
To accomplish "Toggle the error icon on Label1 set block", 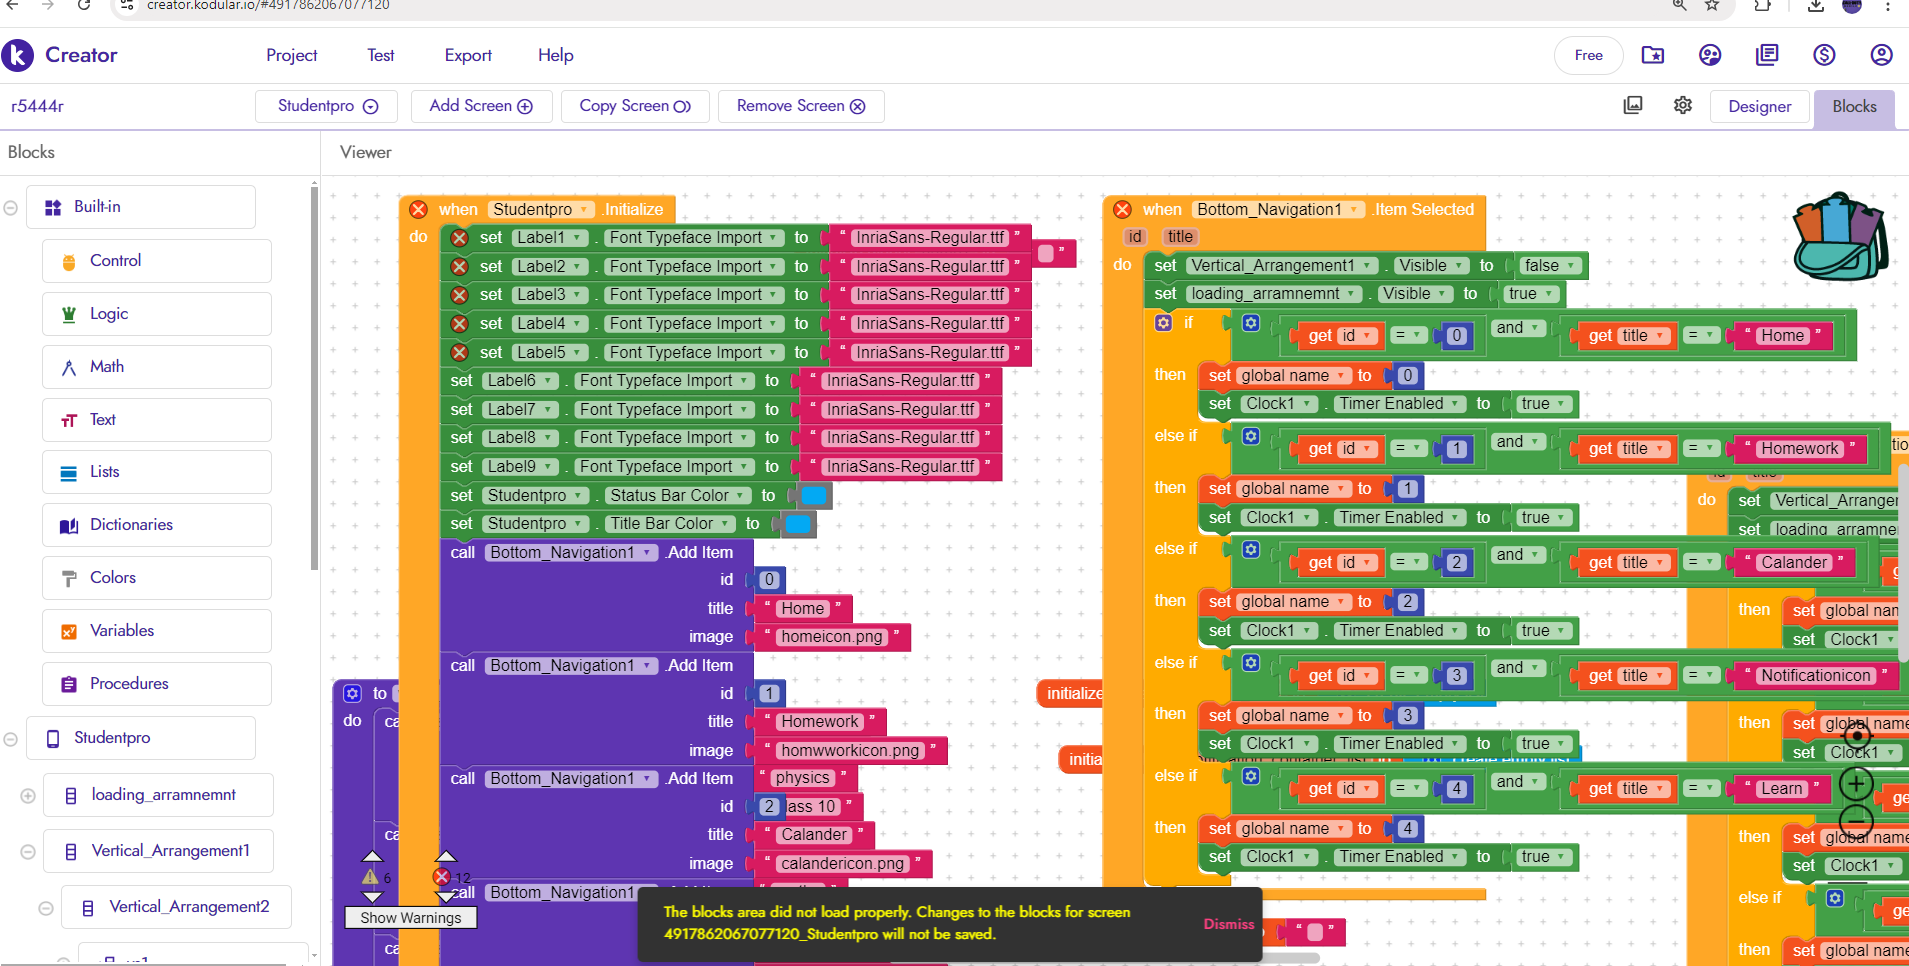I will click(x=459, y=238).
